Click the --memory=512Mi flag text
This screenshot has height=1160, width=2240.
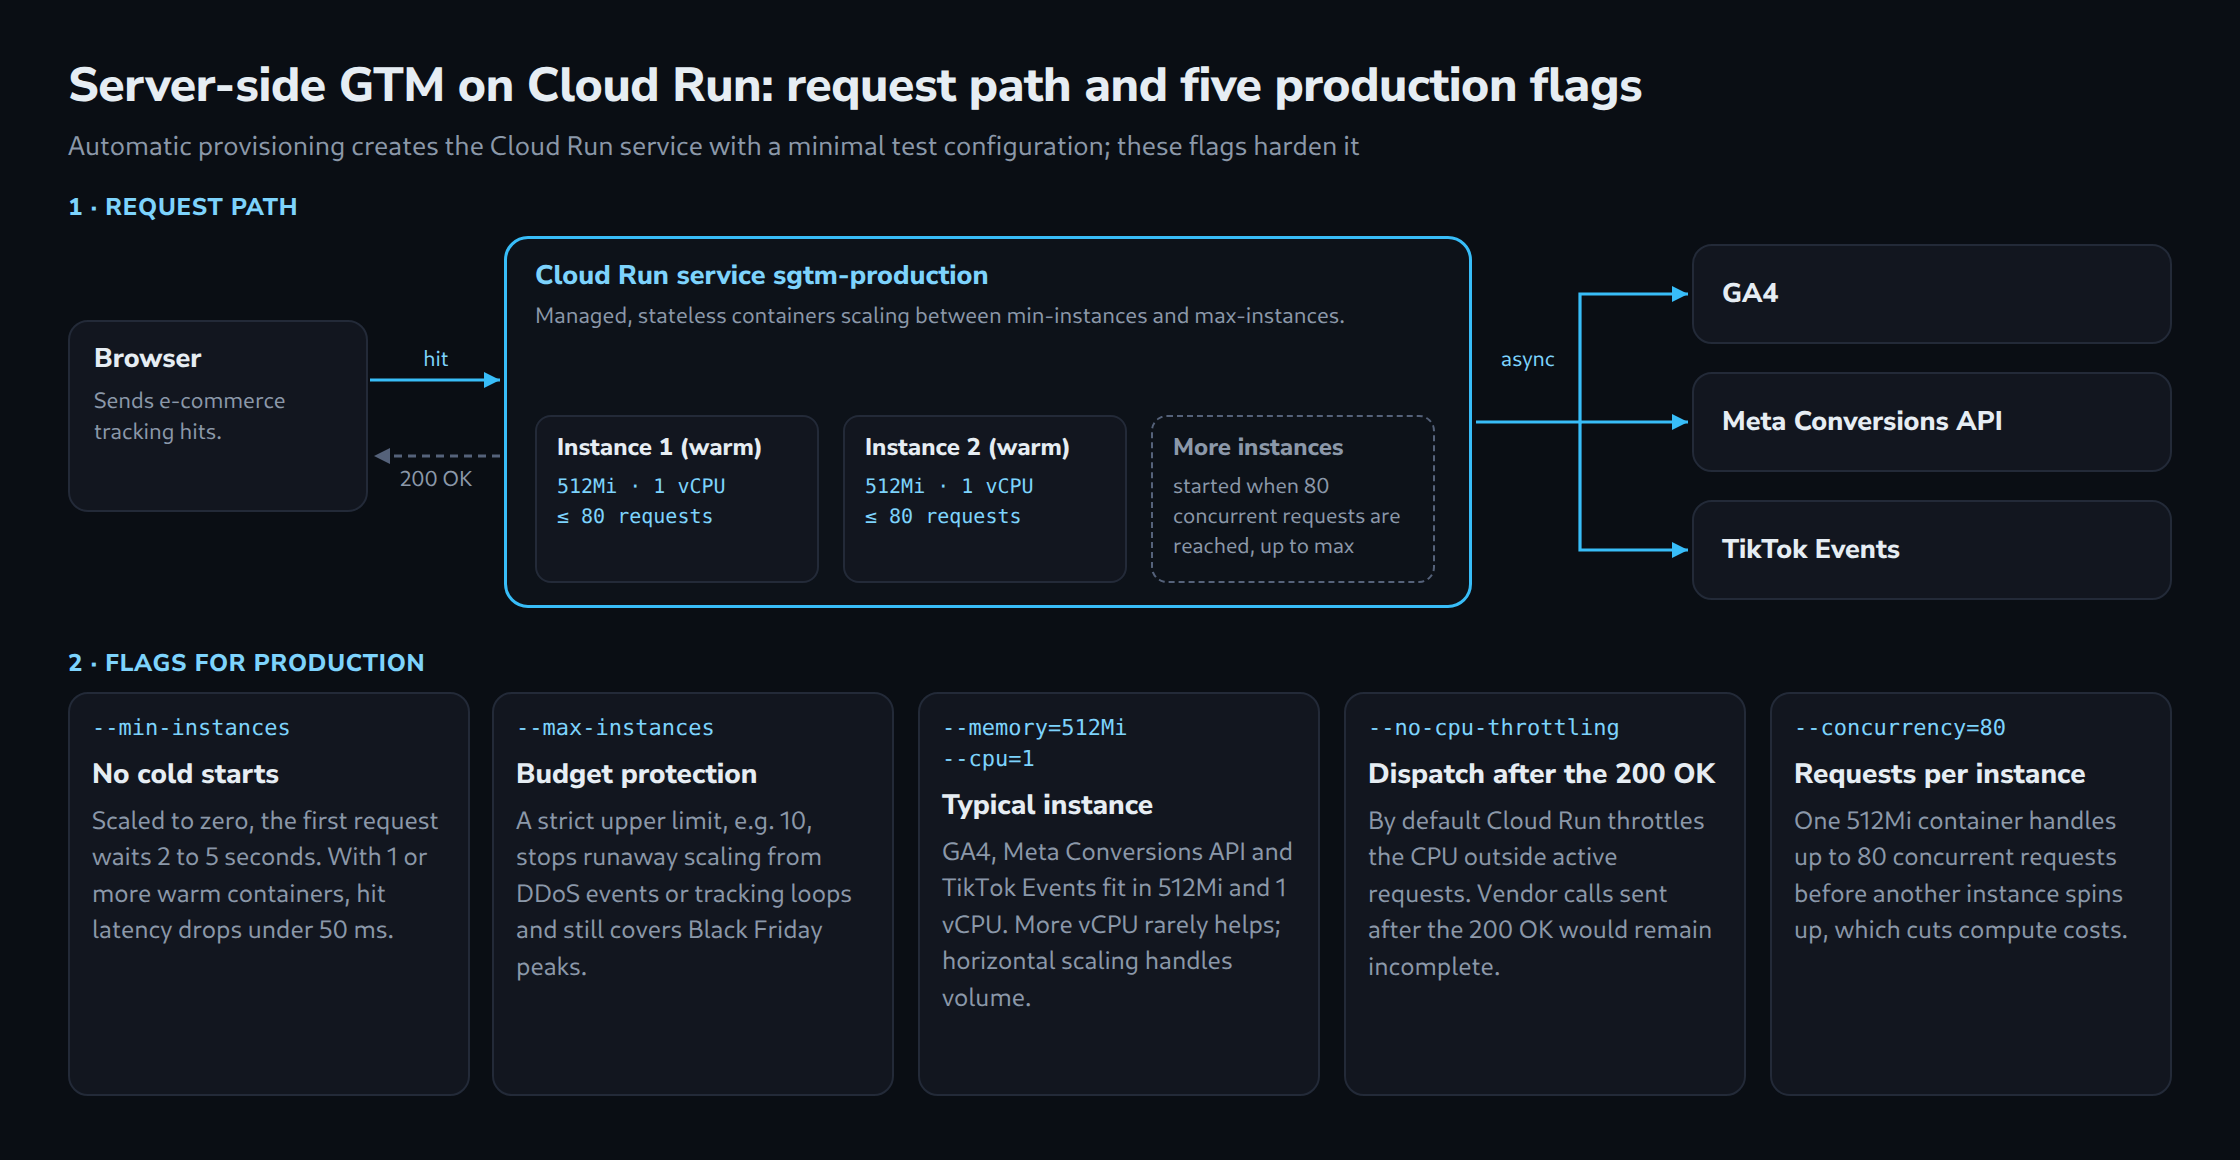1034,728
